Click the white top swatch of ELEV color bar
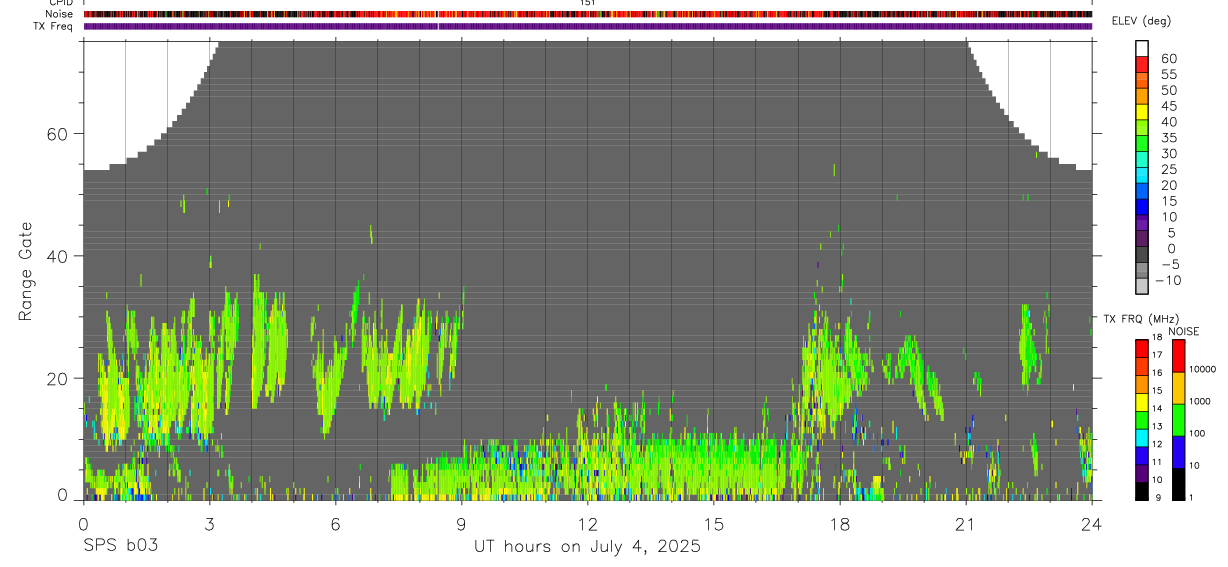Image resolution: width=1228 pixels, height=567 pixels. click(1142, 48)
